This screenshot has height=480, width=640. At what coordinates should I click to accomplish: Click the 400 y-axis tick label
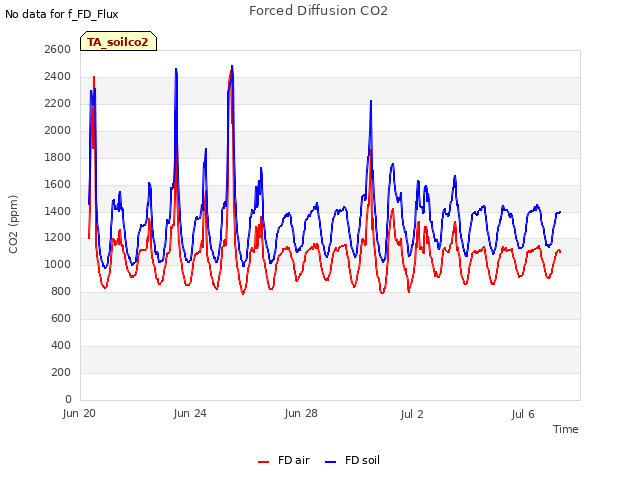pos(61,345)
